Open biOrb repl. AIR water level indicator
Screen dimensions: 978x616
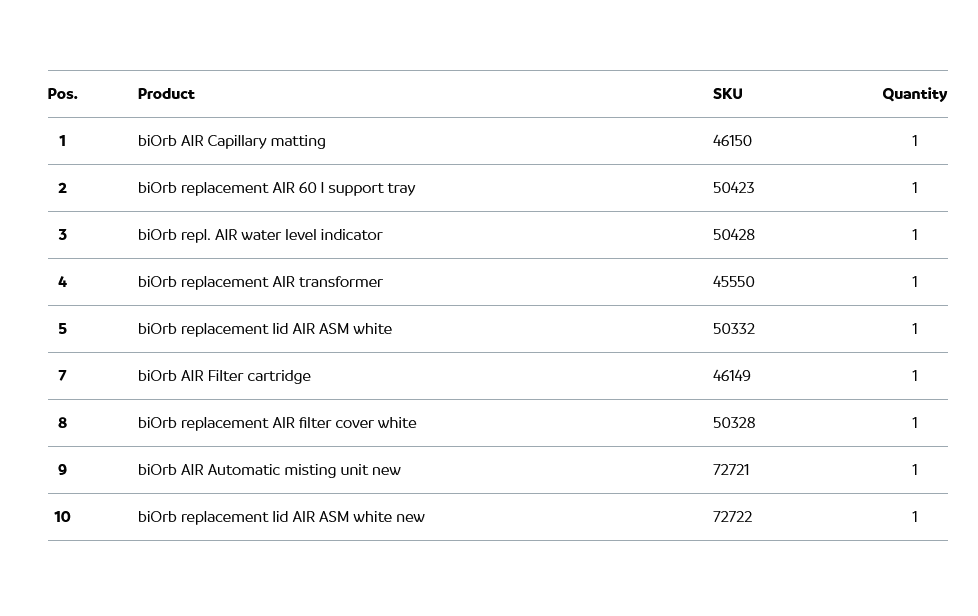[x=260, y=235]
